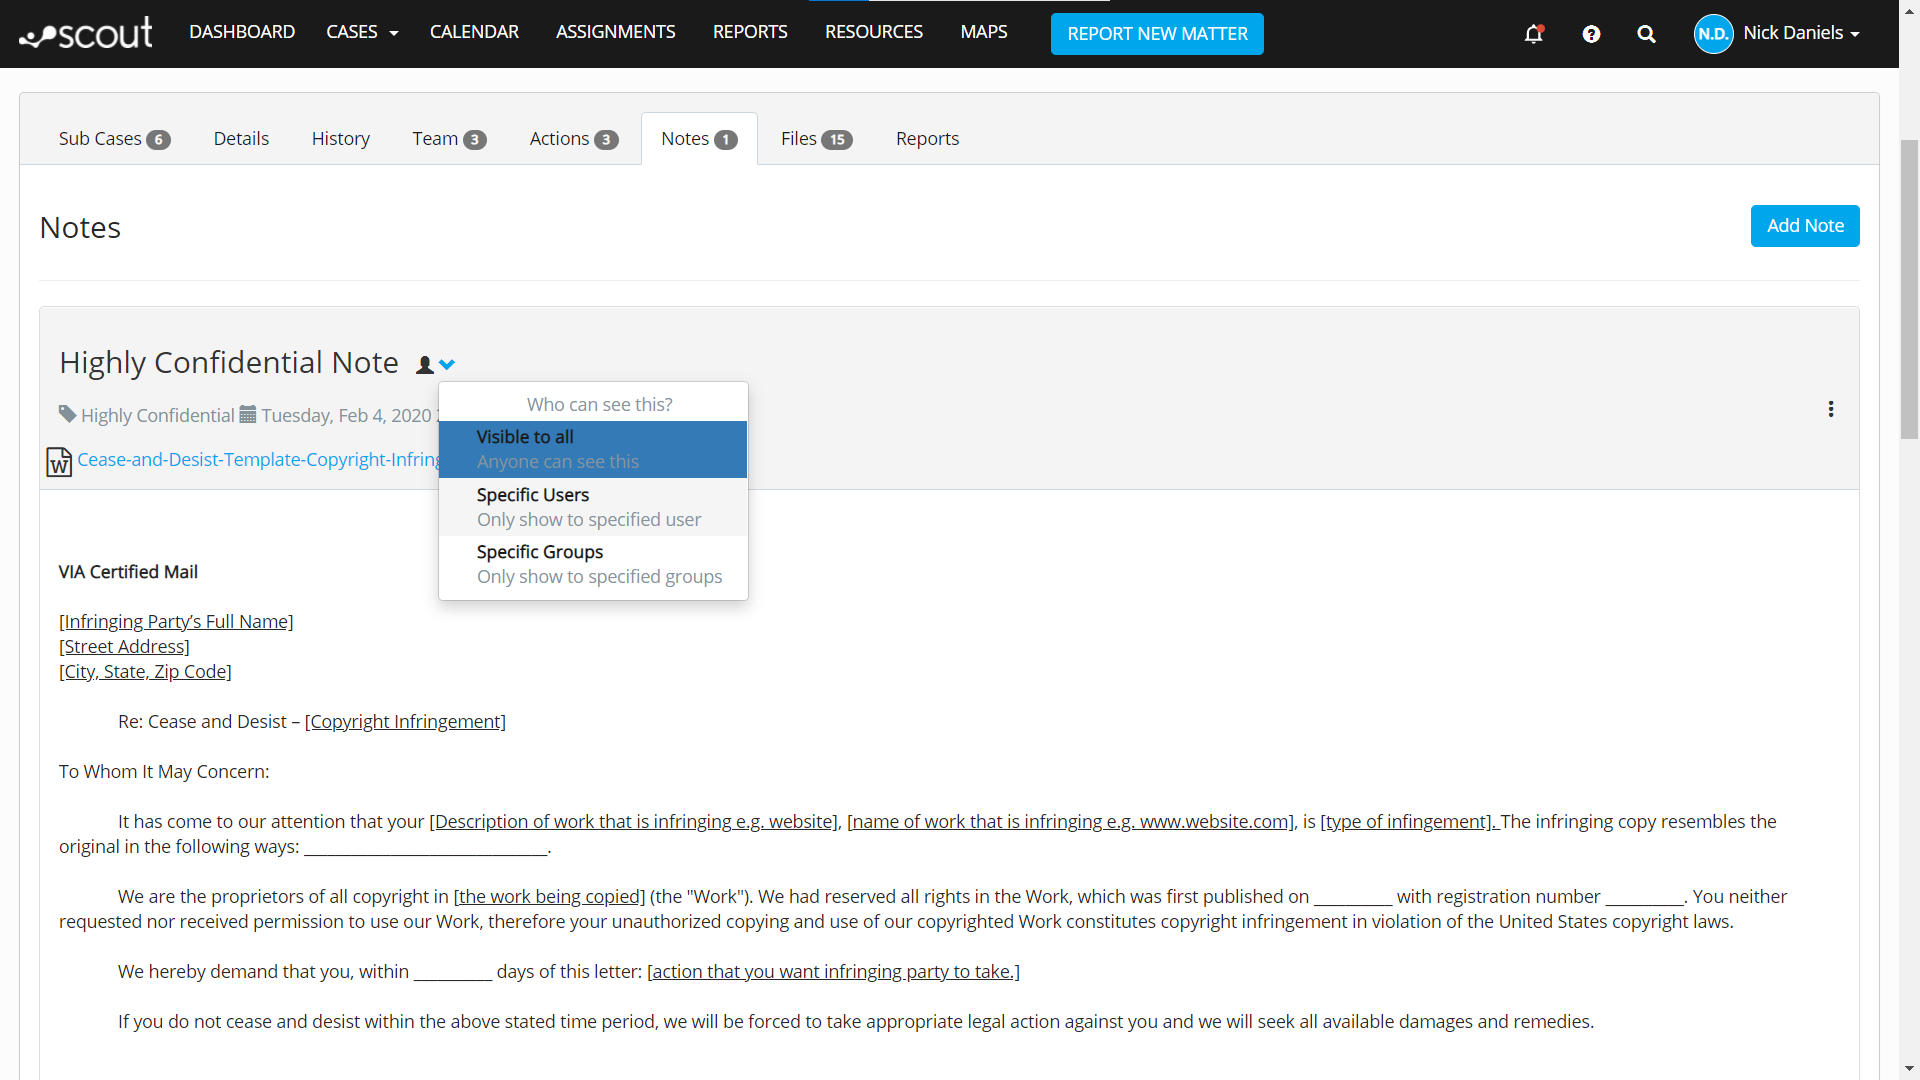Click the Add Note button

point(1804,226)
